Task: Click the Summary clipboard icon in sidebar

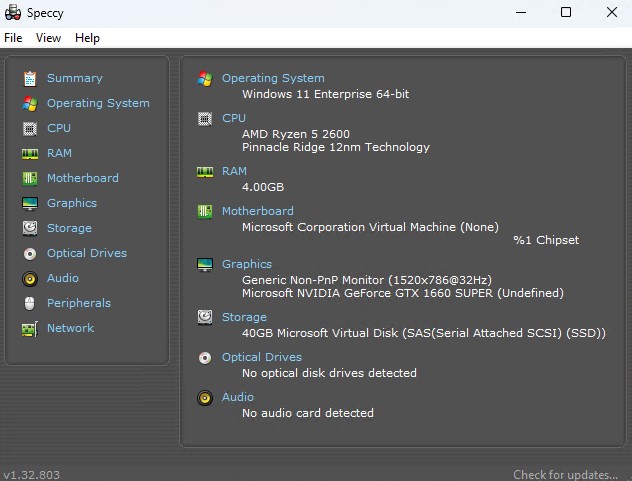Action: click(30, 79)
